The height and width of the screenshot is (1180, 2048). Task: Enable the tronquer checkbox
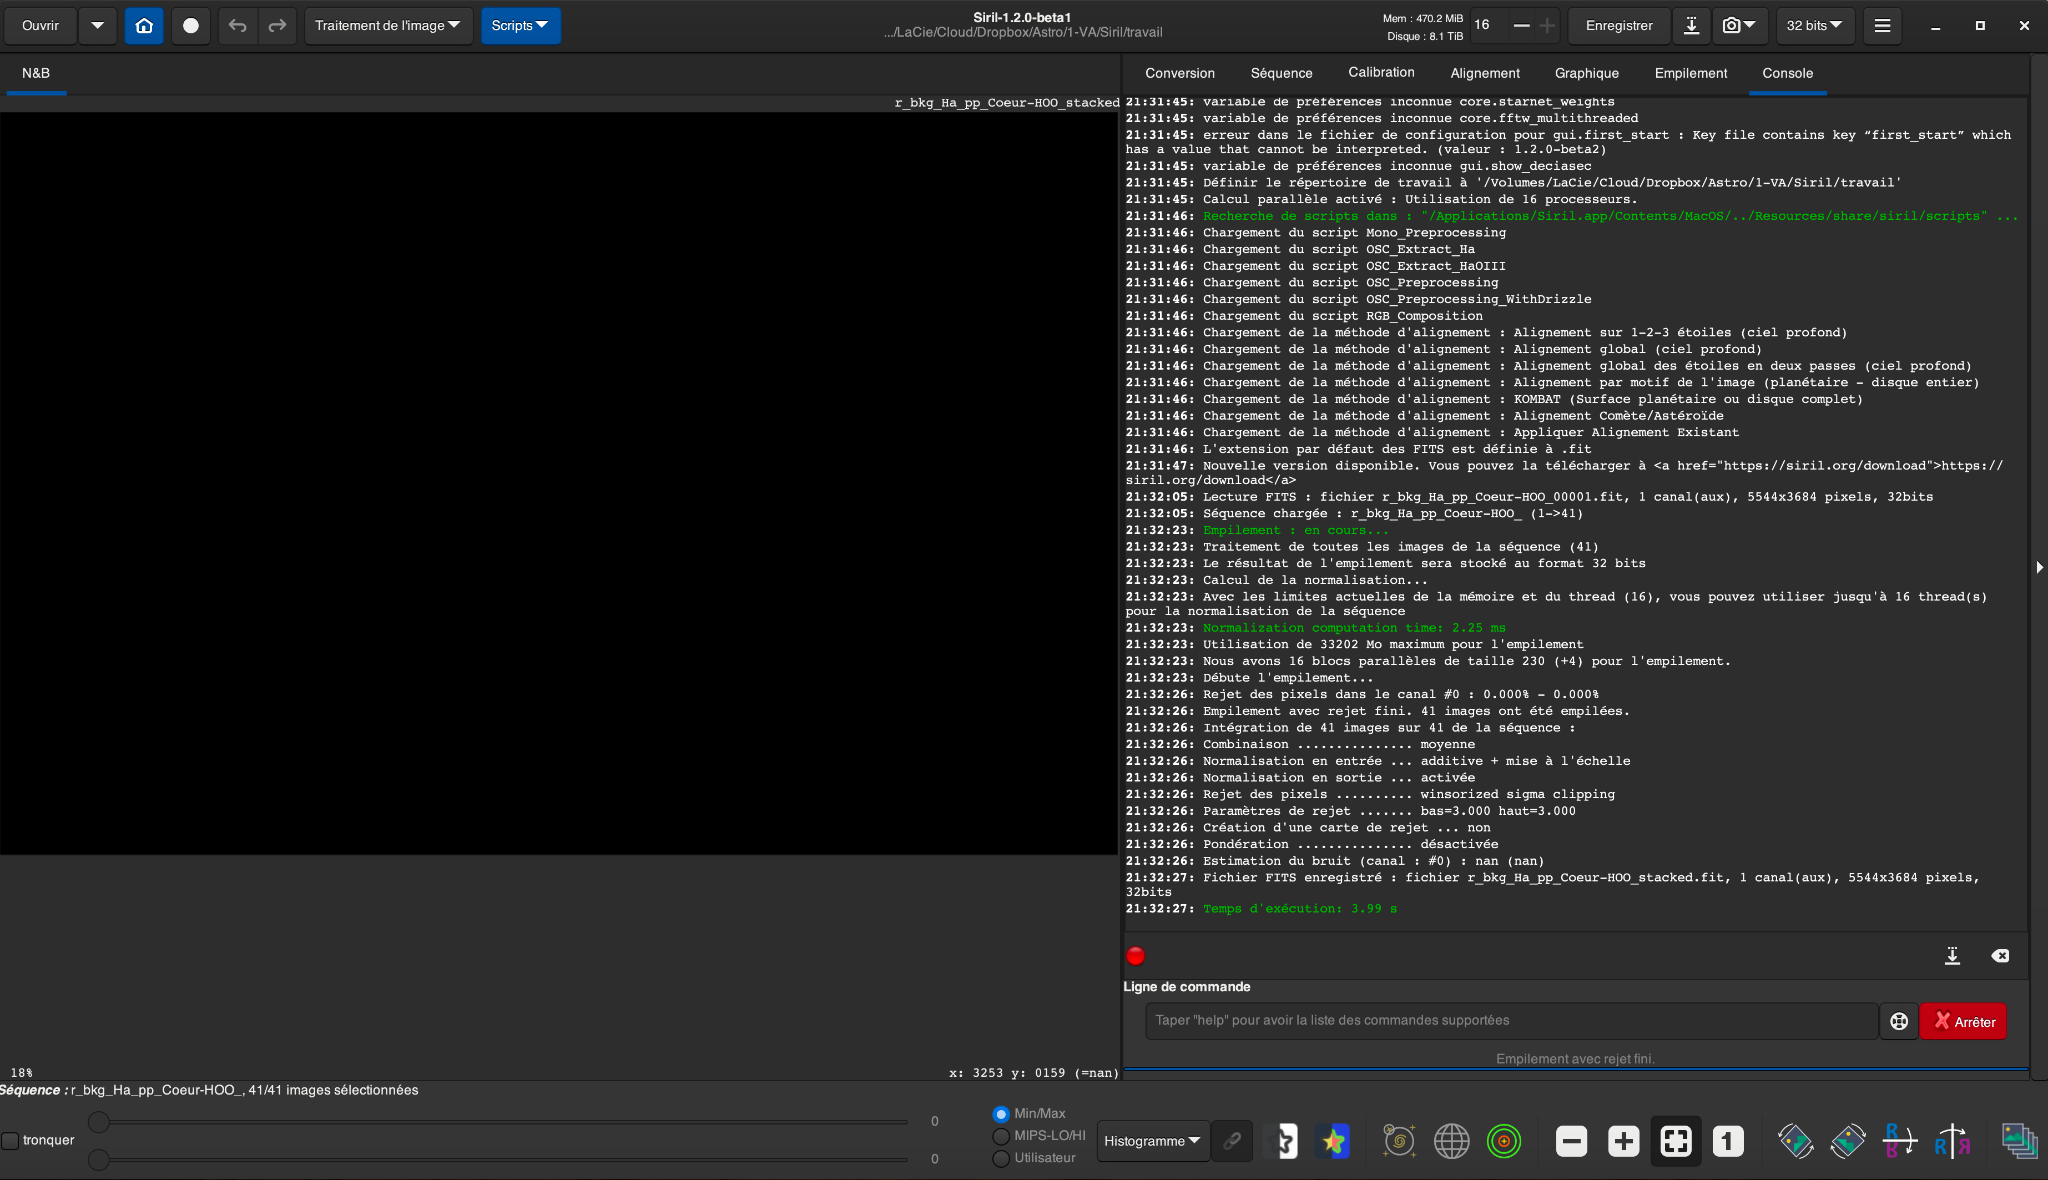(10, 1140)
